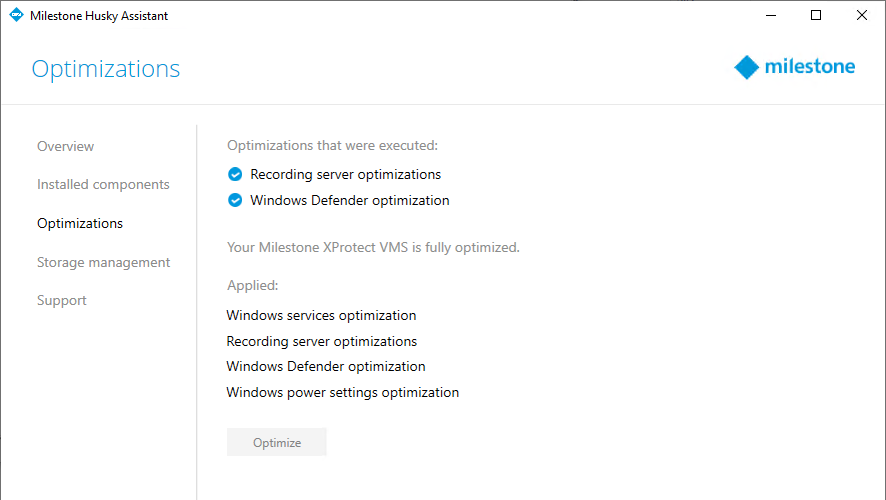Select the Optimizations sidebar item
The width and height of the screenshot is (886, 500).
tap(80, 223)
